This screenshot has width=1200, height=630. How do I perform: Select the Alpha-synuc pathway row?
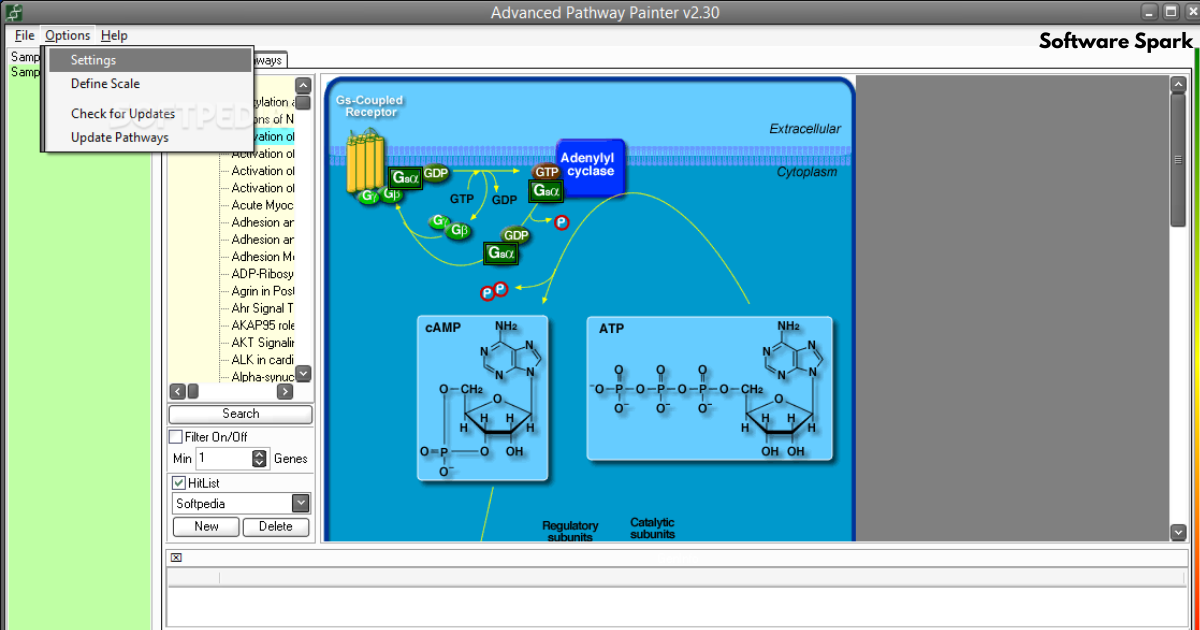coord(263,377)
